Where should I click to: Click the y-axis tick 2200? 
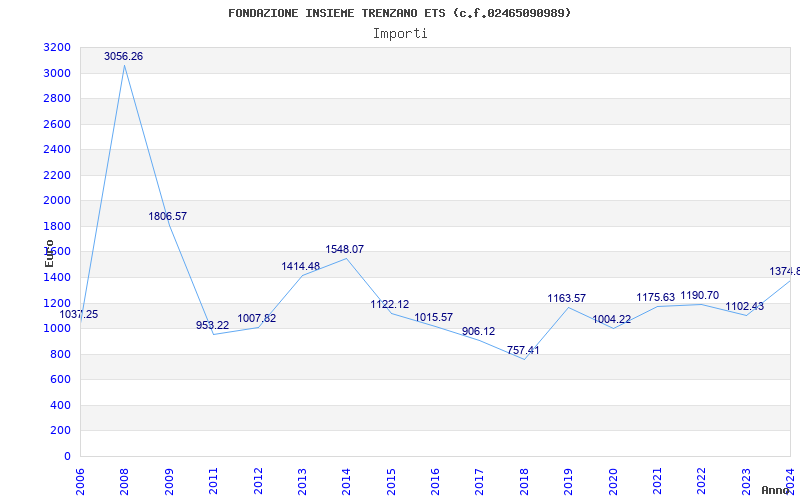pos(57,176)
